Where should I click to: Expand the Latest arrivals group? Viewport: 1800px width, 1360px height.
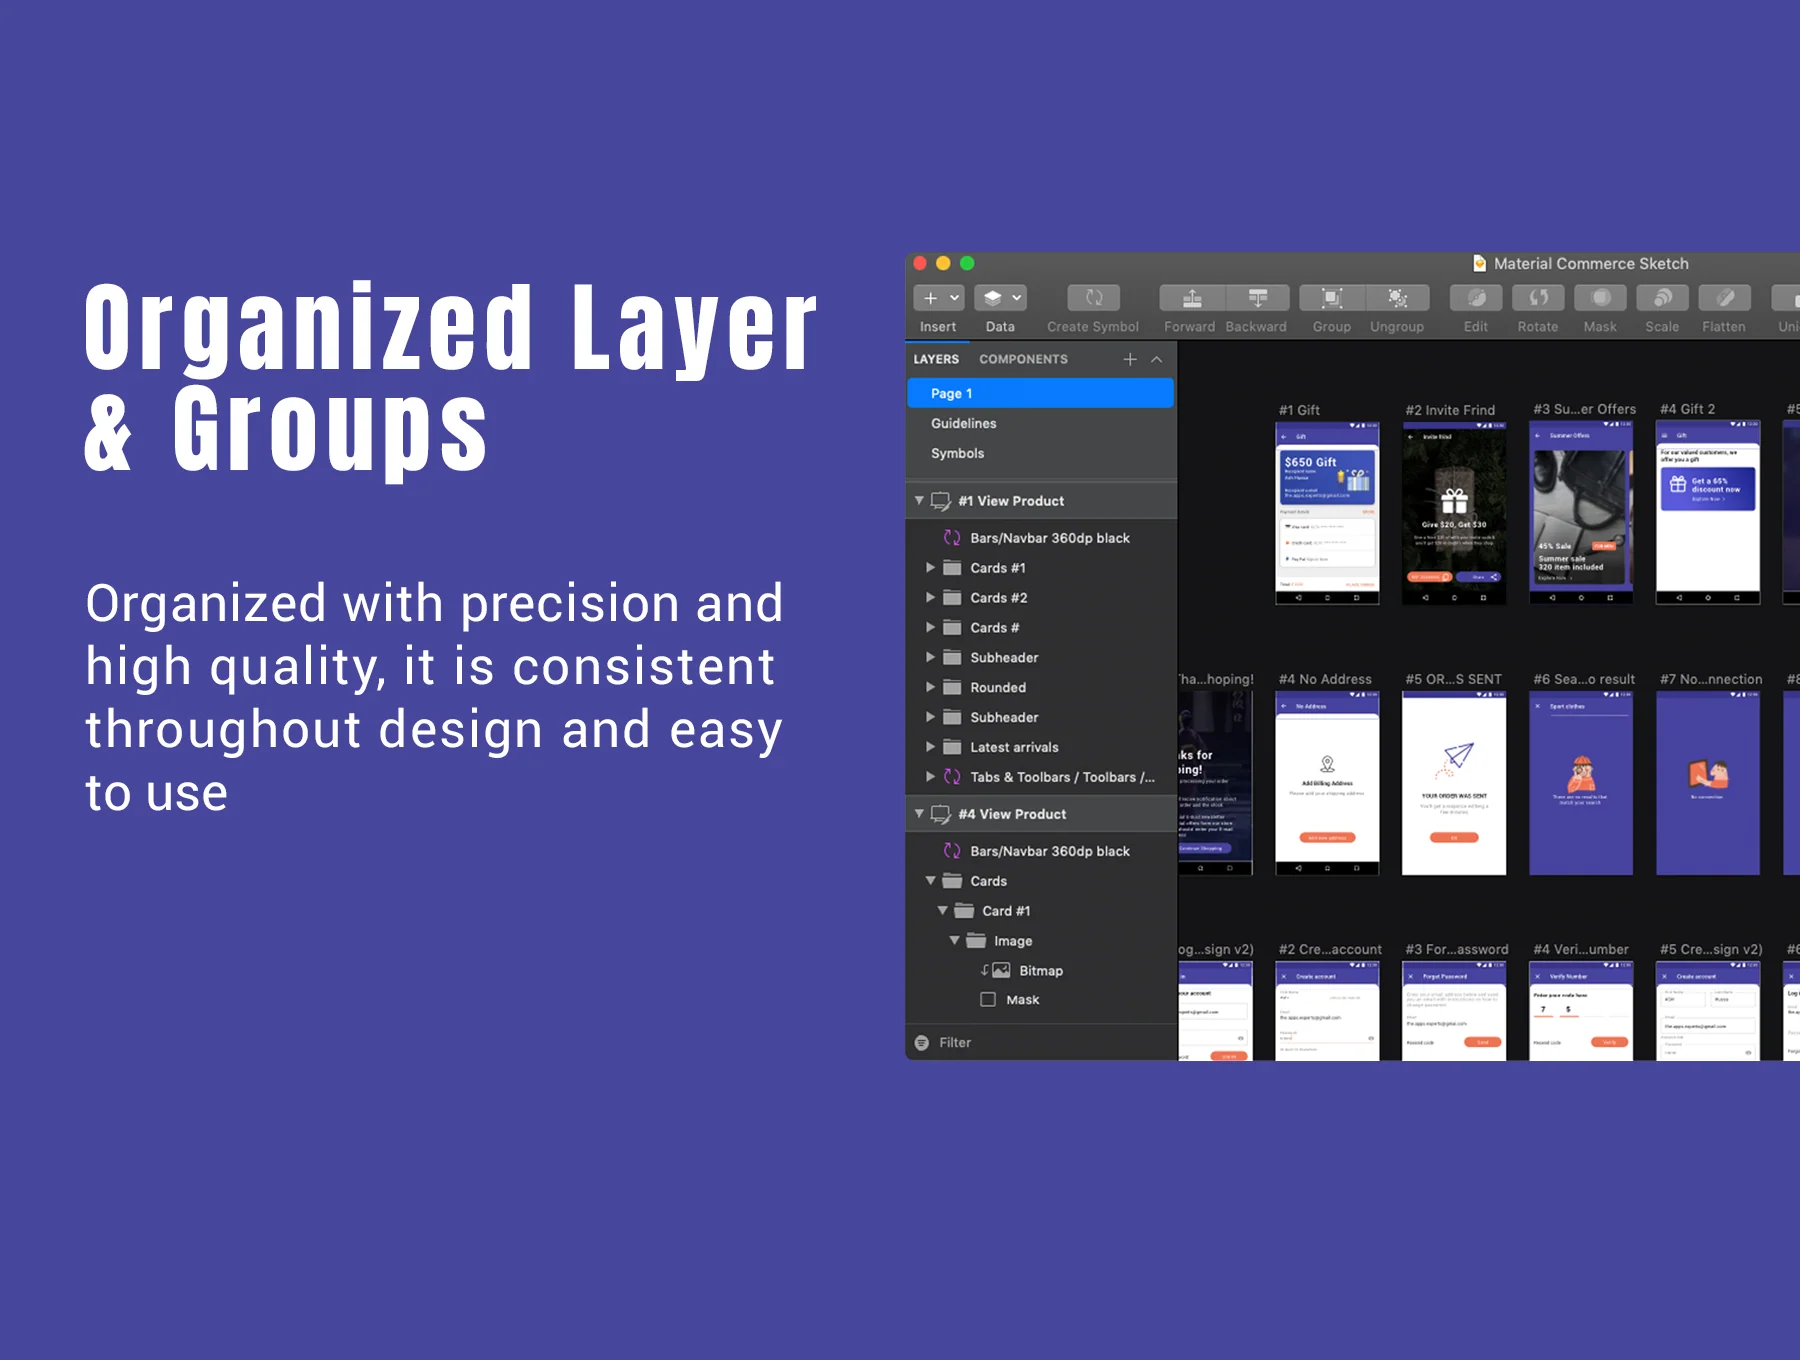(x=931, y=746)
